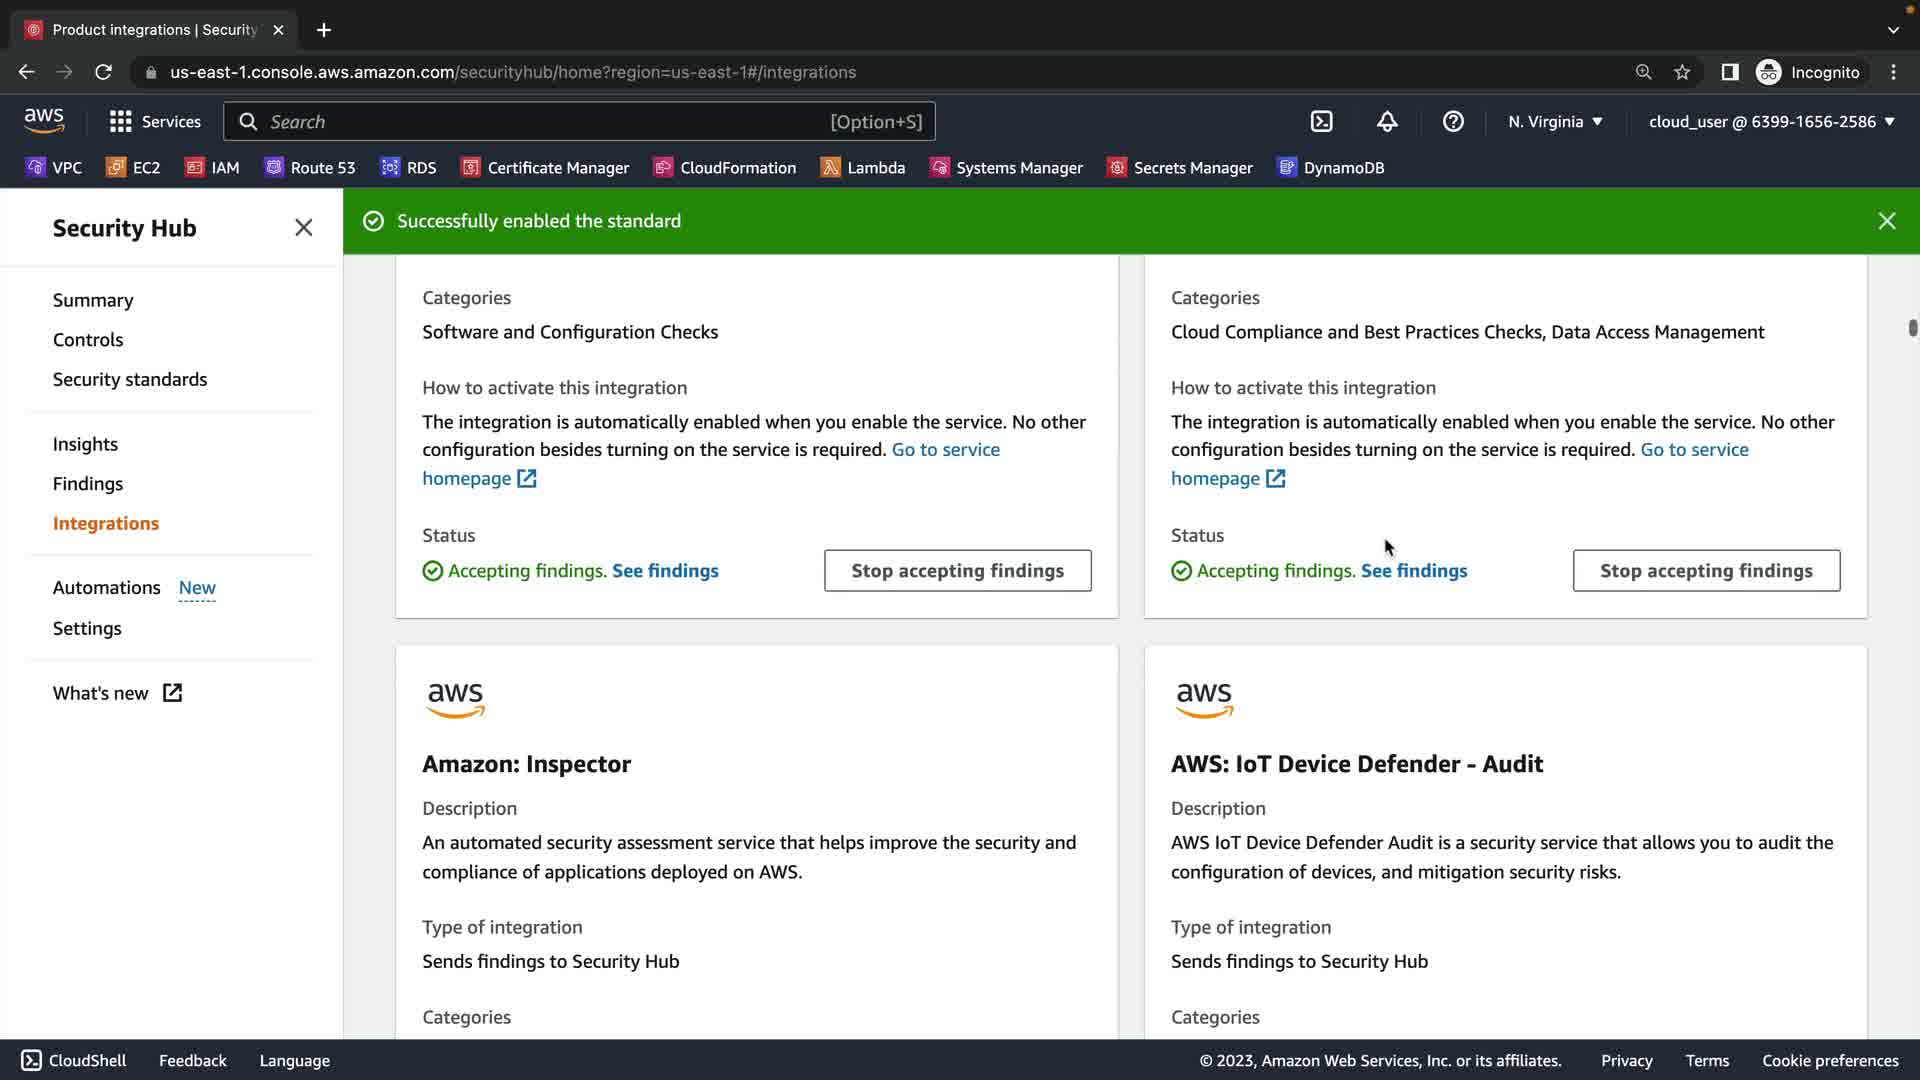Select Security standards in sidebar

click(130, 380)
